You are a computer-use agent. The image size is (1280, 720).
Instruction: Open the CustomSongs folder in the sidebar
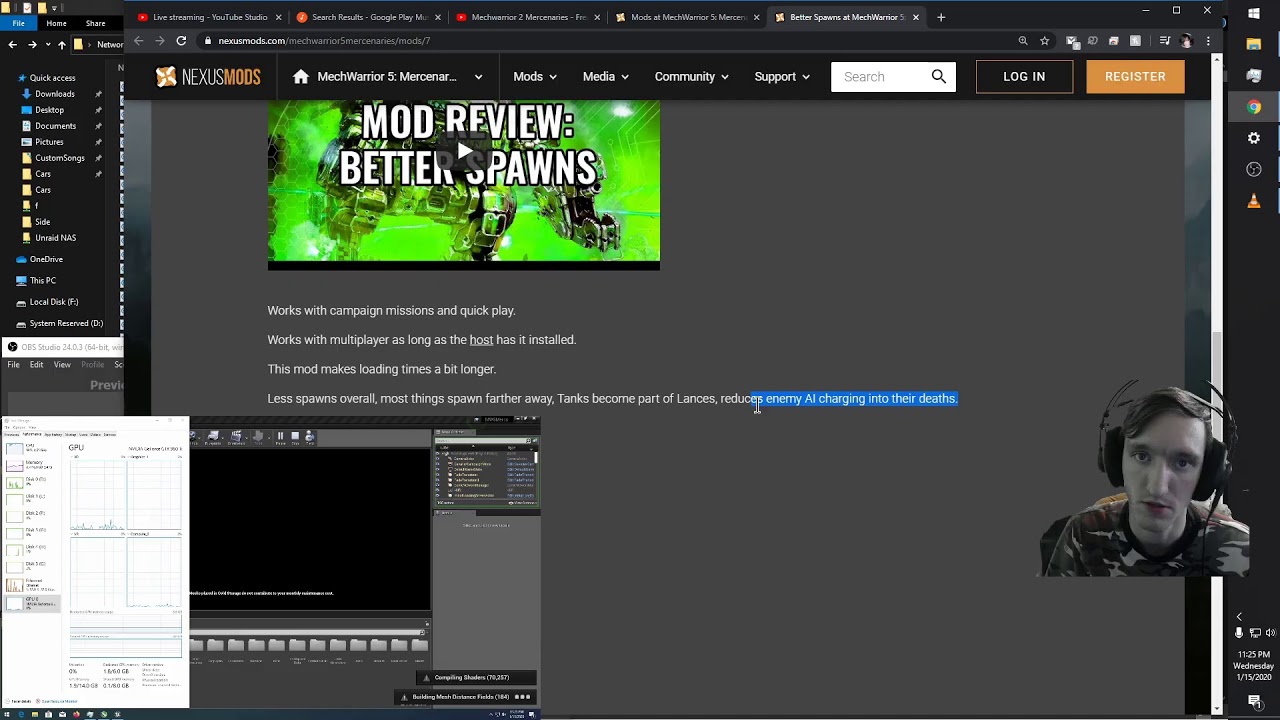59,158
